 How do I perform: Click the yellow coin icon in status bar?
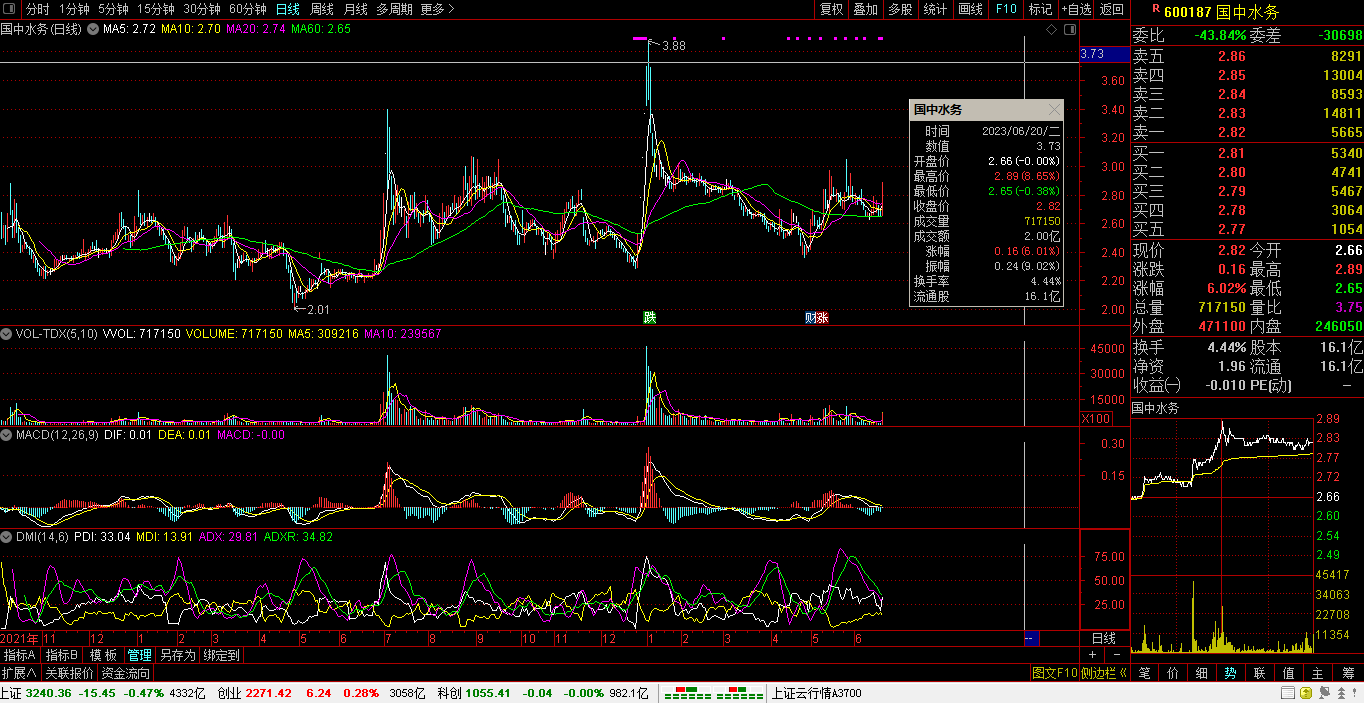[1306, 693]
